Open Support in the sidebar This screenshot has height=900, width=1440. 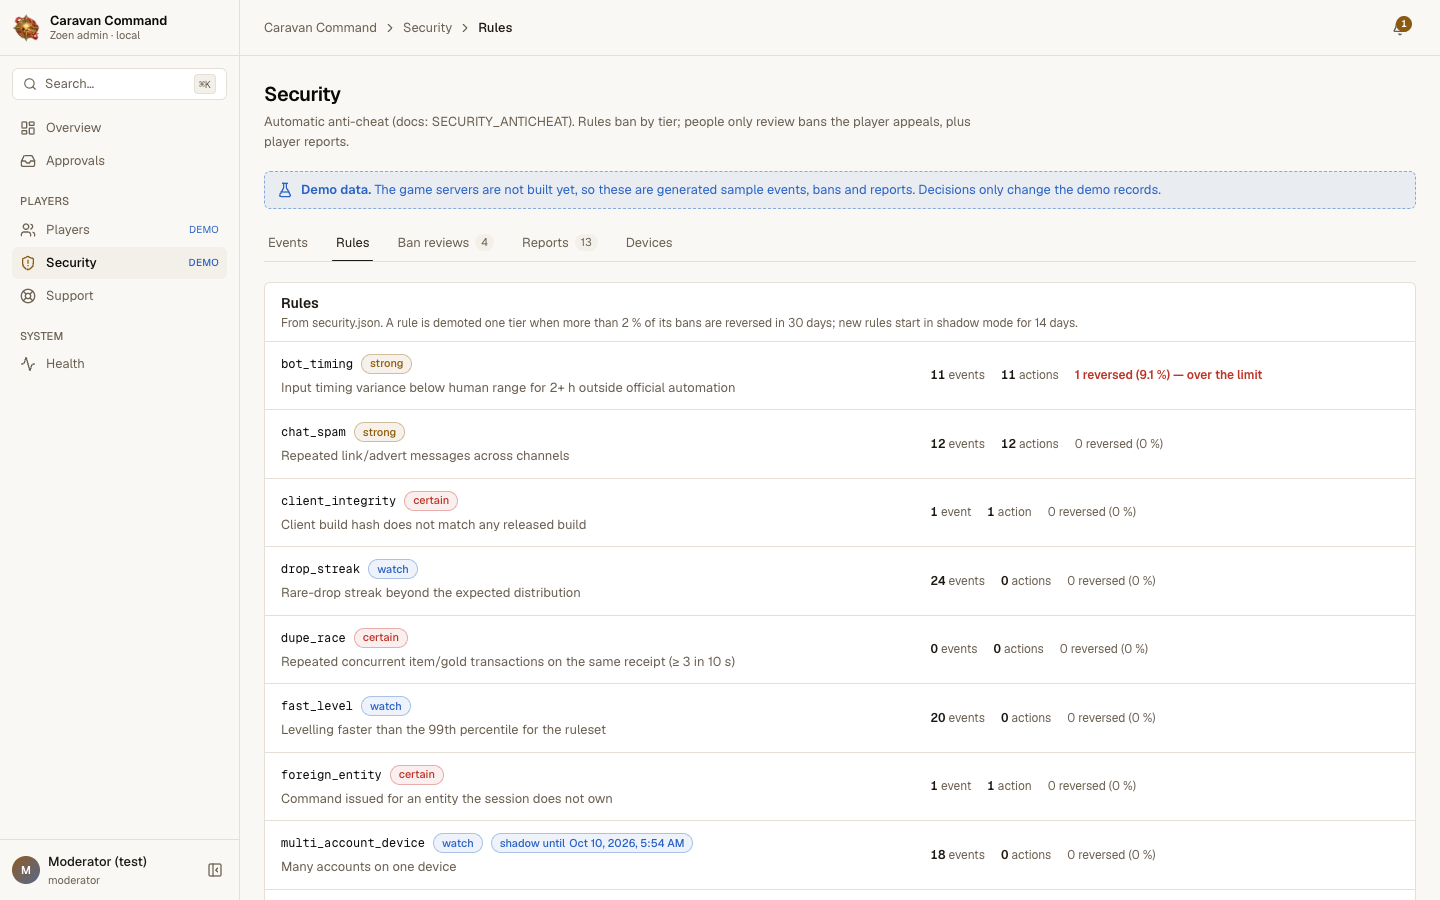(x=120, y=296)
